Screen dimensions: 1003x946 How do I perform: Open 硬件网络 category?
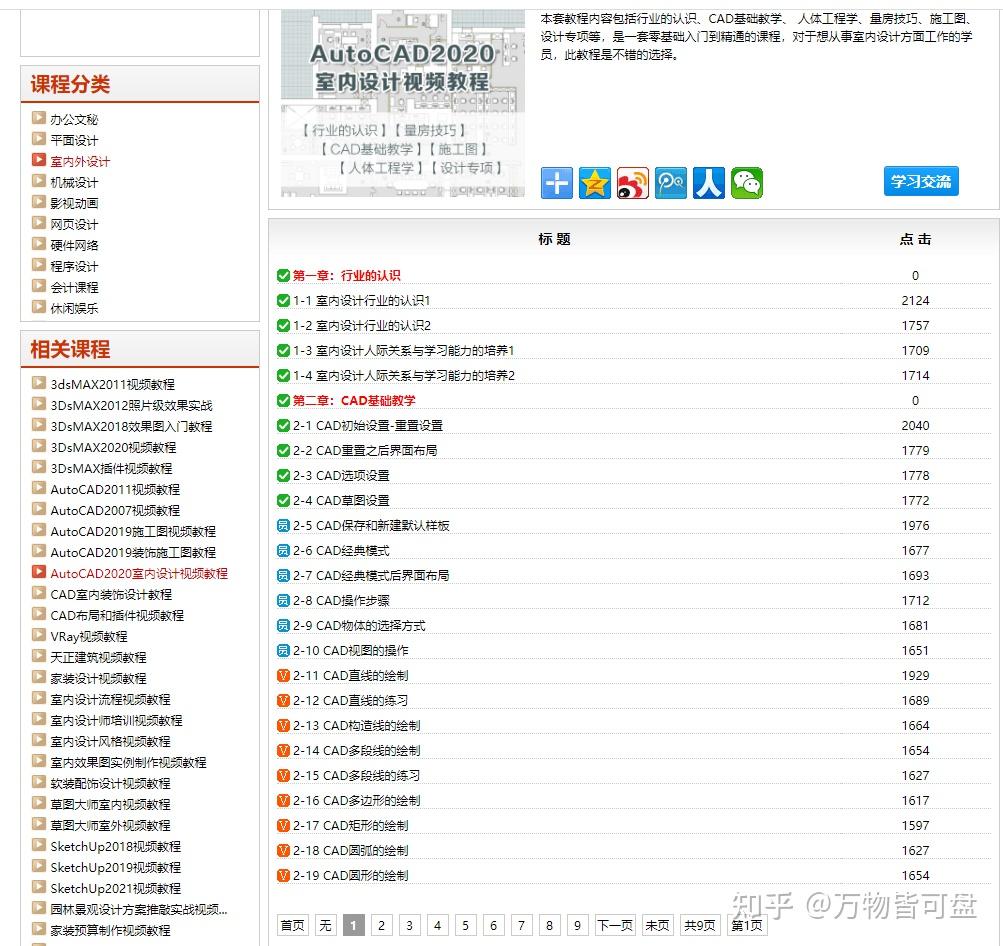click(x=74, y=246)
